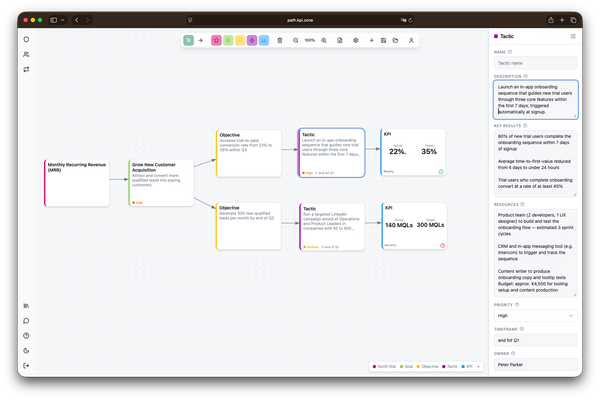This screenshot has width=600, height=400.
Task: Select the pointer tool in the canvas toolbar
Action: pyautogui.click(x=189, y=40)
